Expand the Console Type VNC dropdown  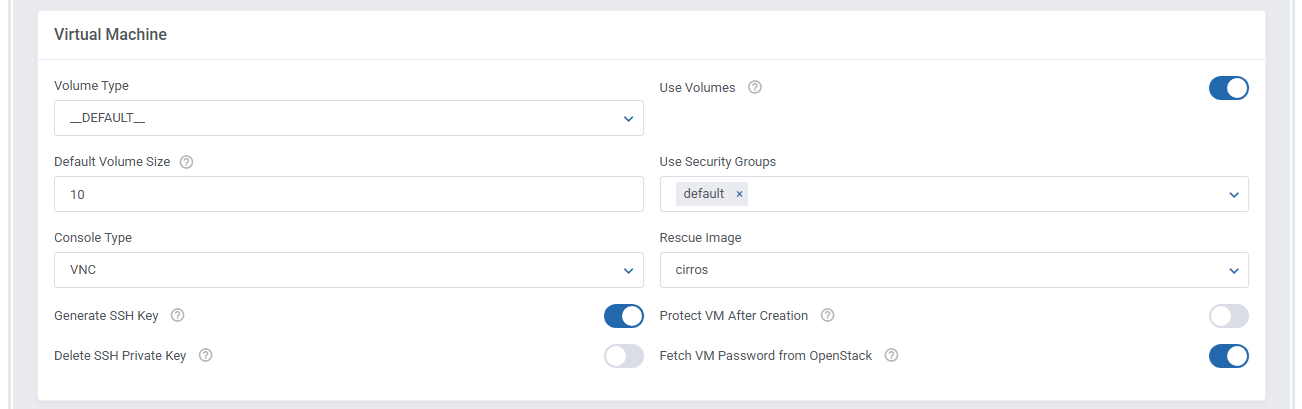(348, 270)
